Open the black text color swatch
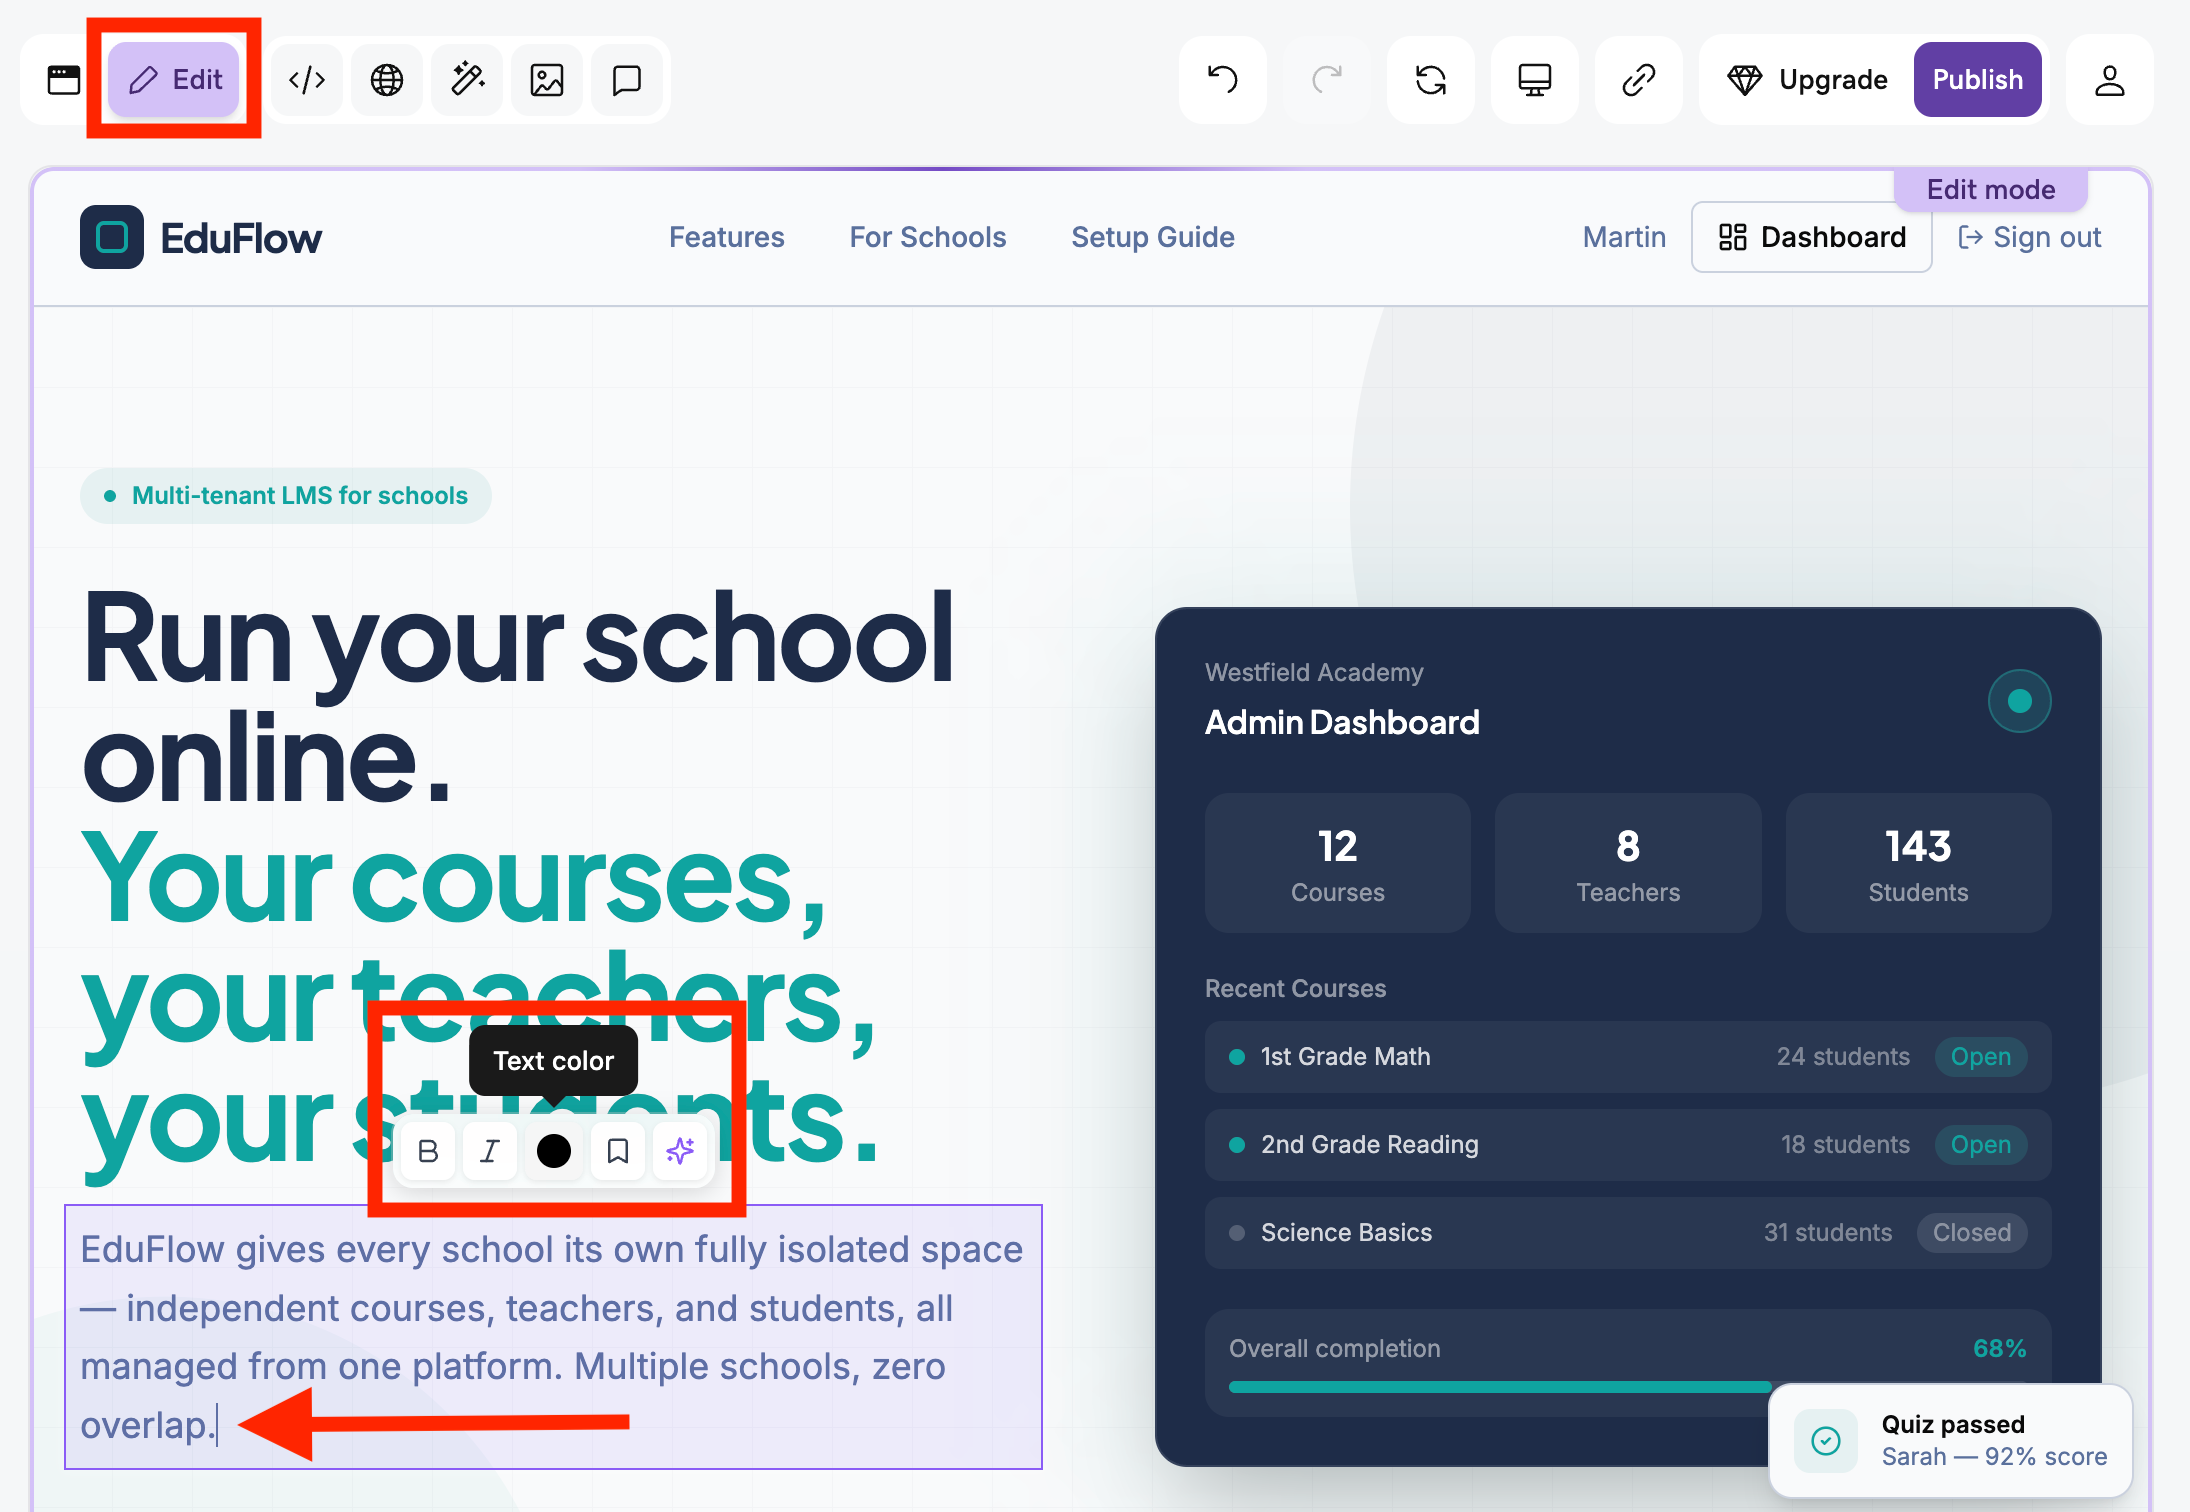Viewport: 2190px width, 1512px height. (553, 1151)
